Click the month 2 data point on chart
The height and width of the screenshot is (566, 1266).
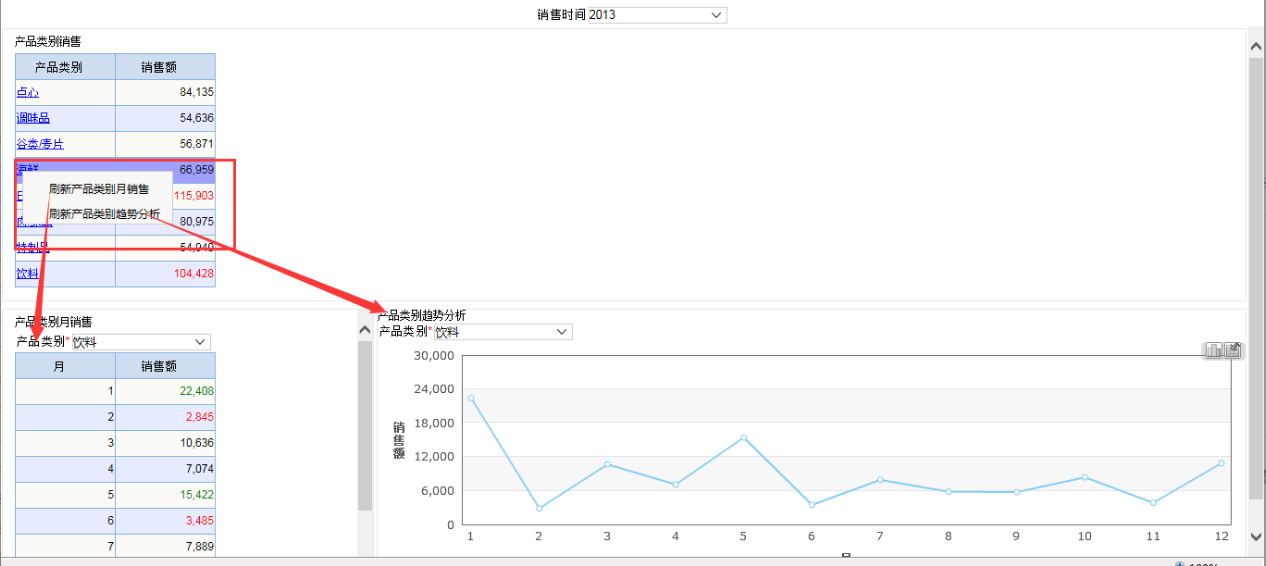pyautogui.click(x=539, y=508)
